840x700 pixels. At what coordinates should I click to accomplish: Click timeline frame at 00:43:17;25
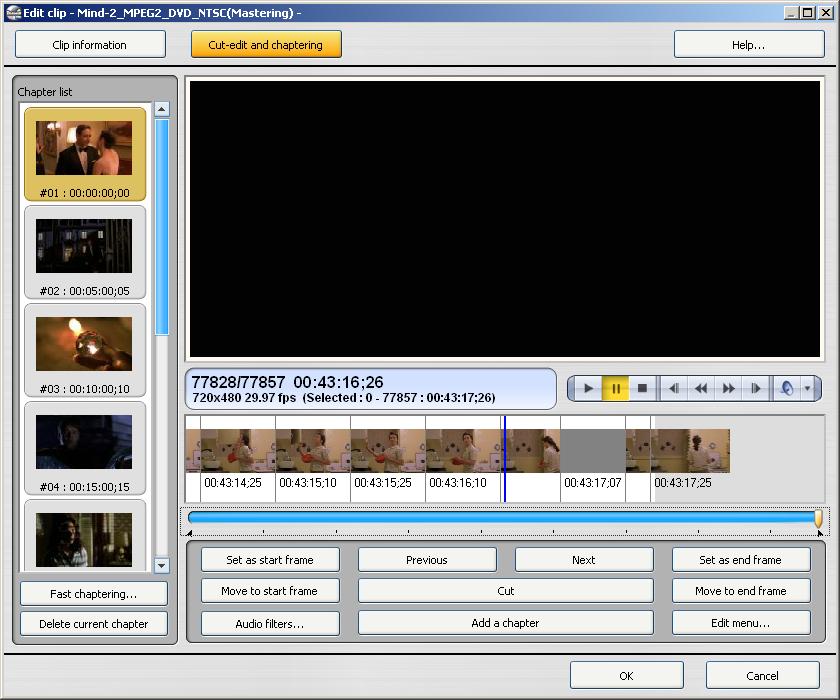(690, 451)
